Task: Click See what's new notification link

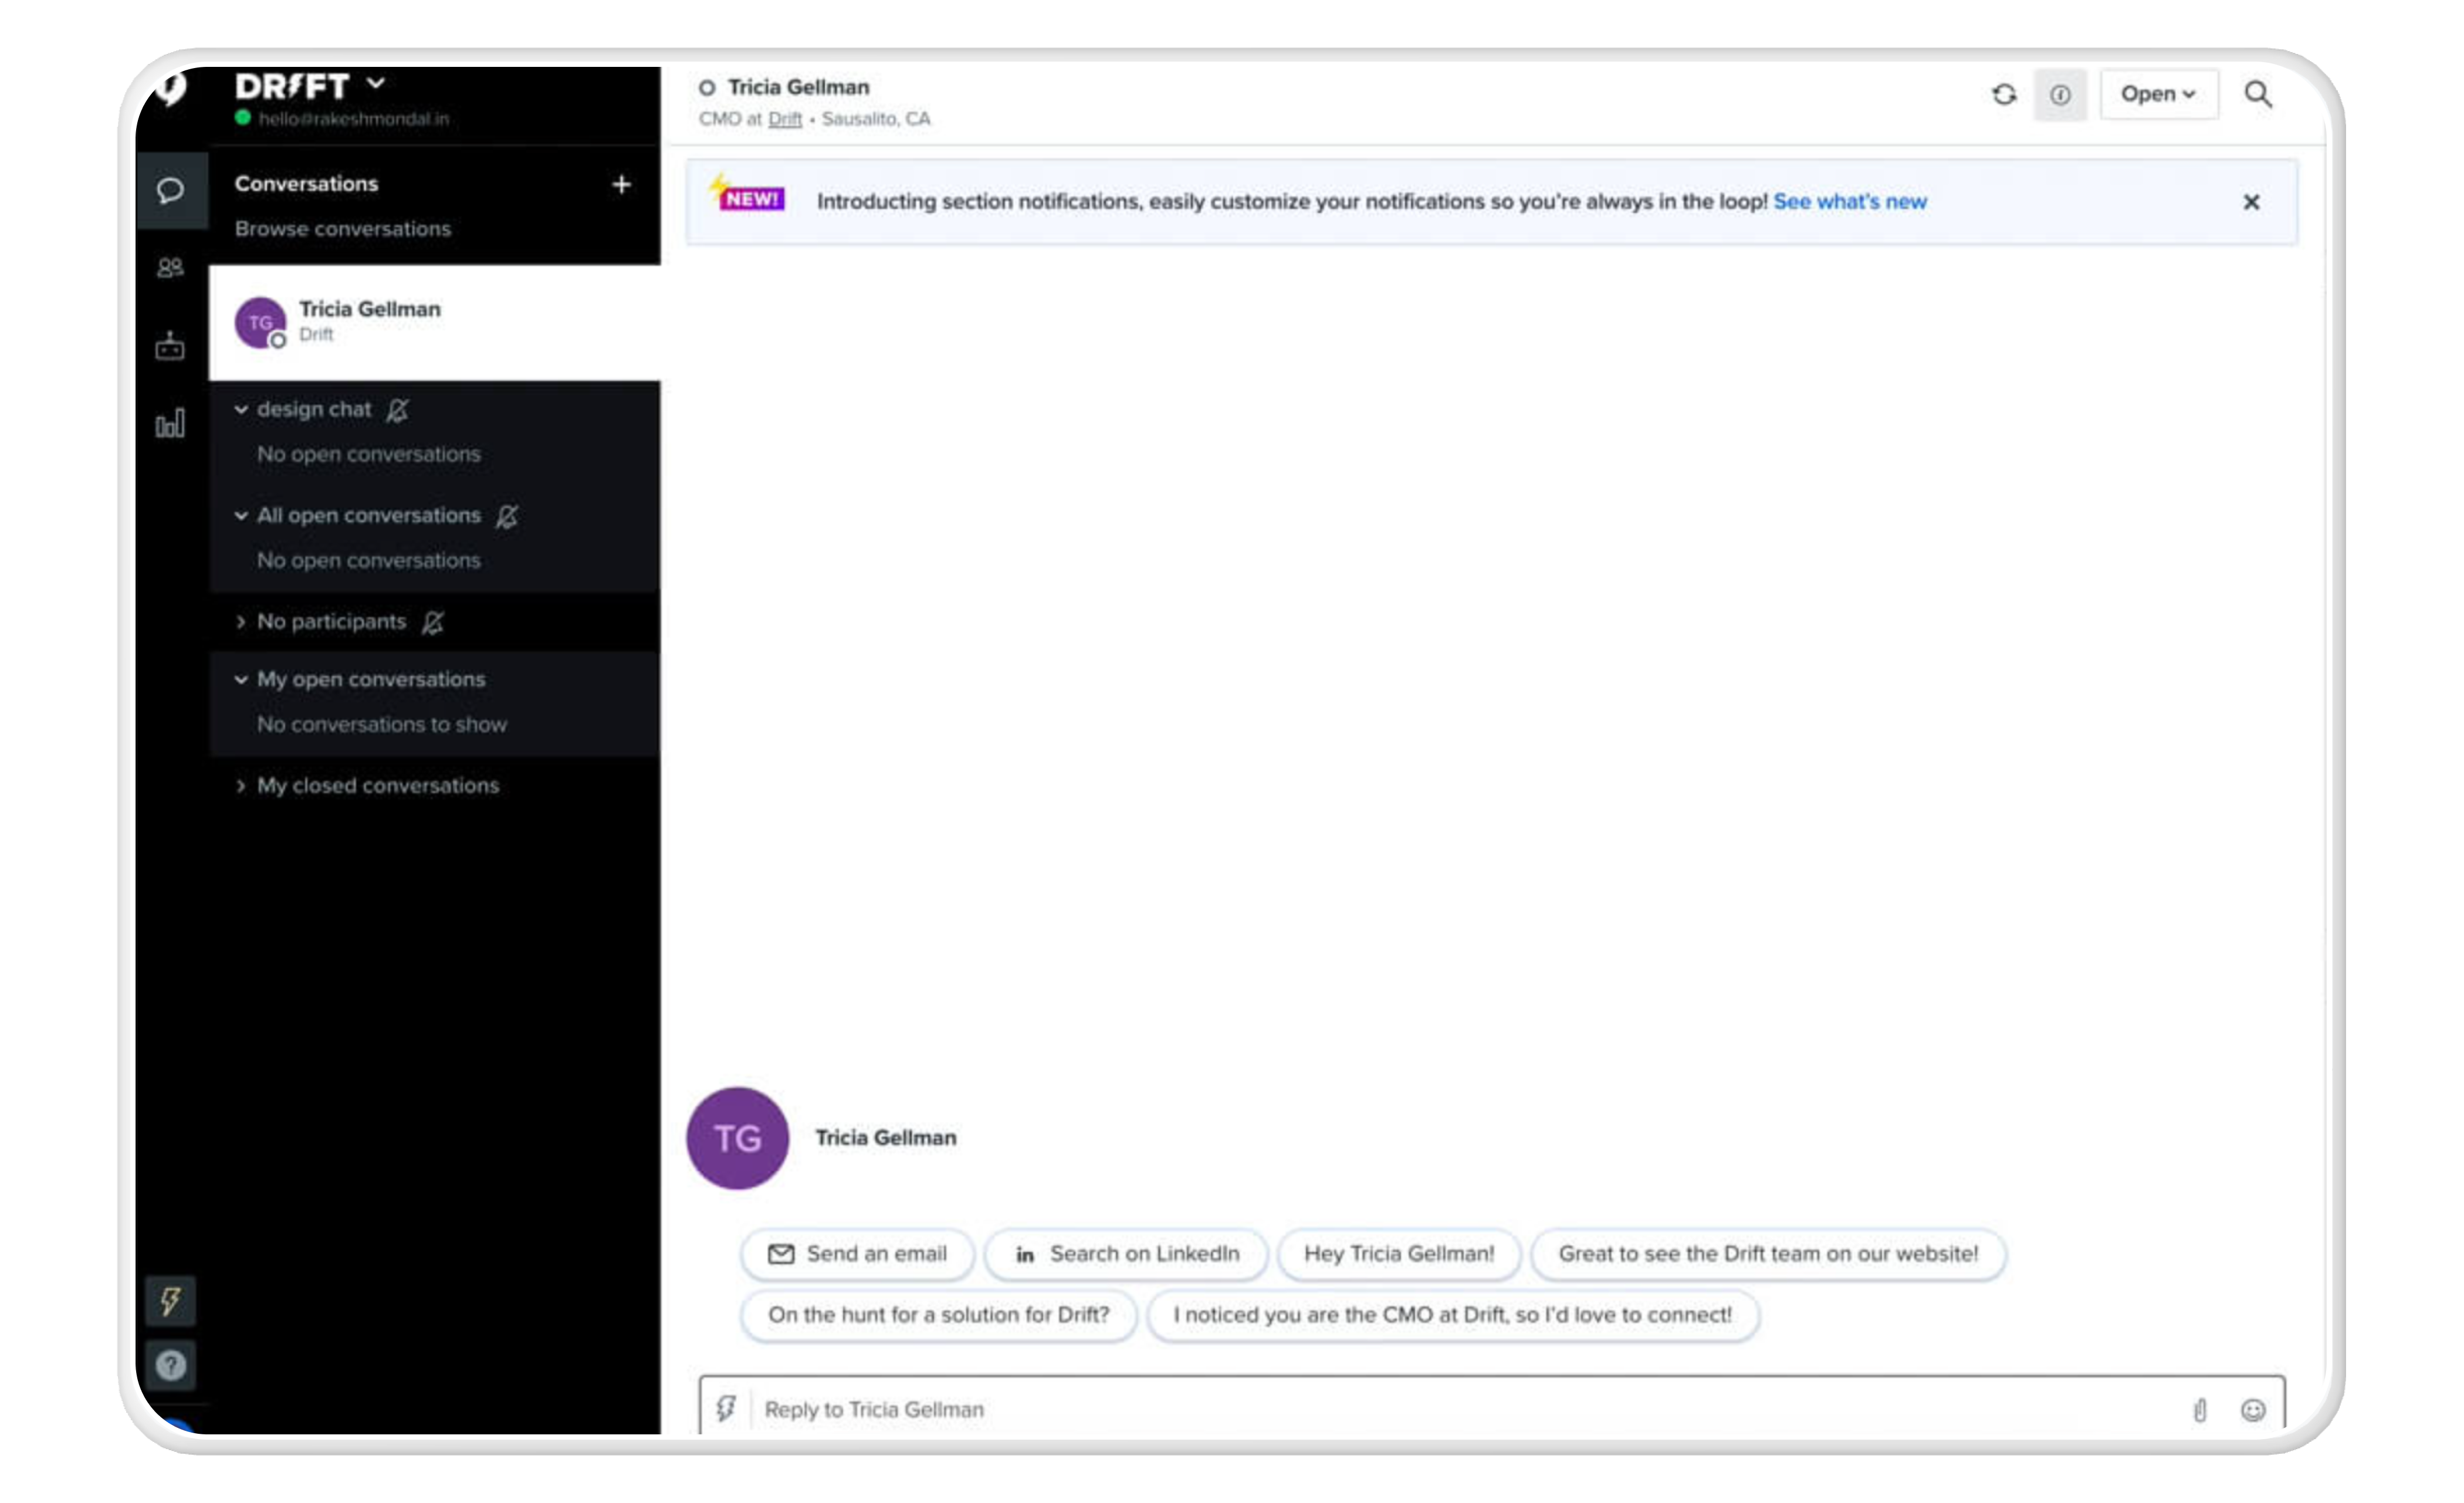Action: pos(1850,201)
